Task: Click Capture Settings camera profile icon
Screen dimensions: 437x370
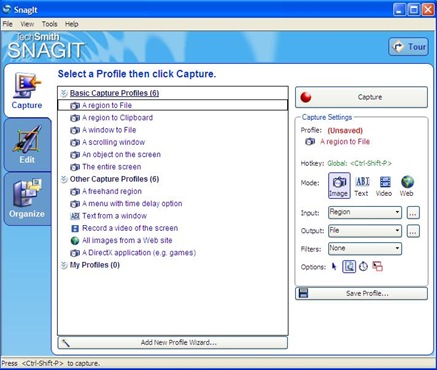Action: [x=310, y=142]
